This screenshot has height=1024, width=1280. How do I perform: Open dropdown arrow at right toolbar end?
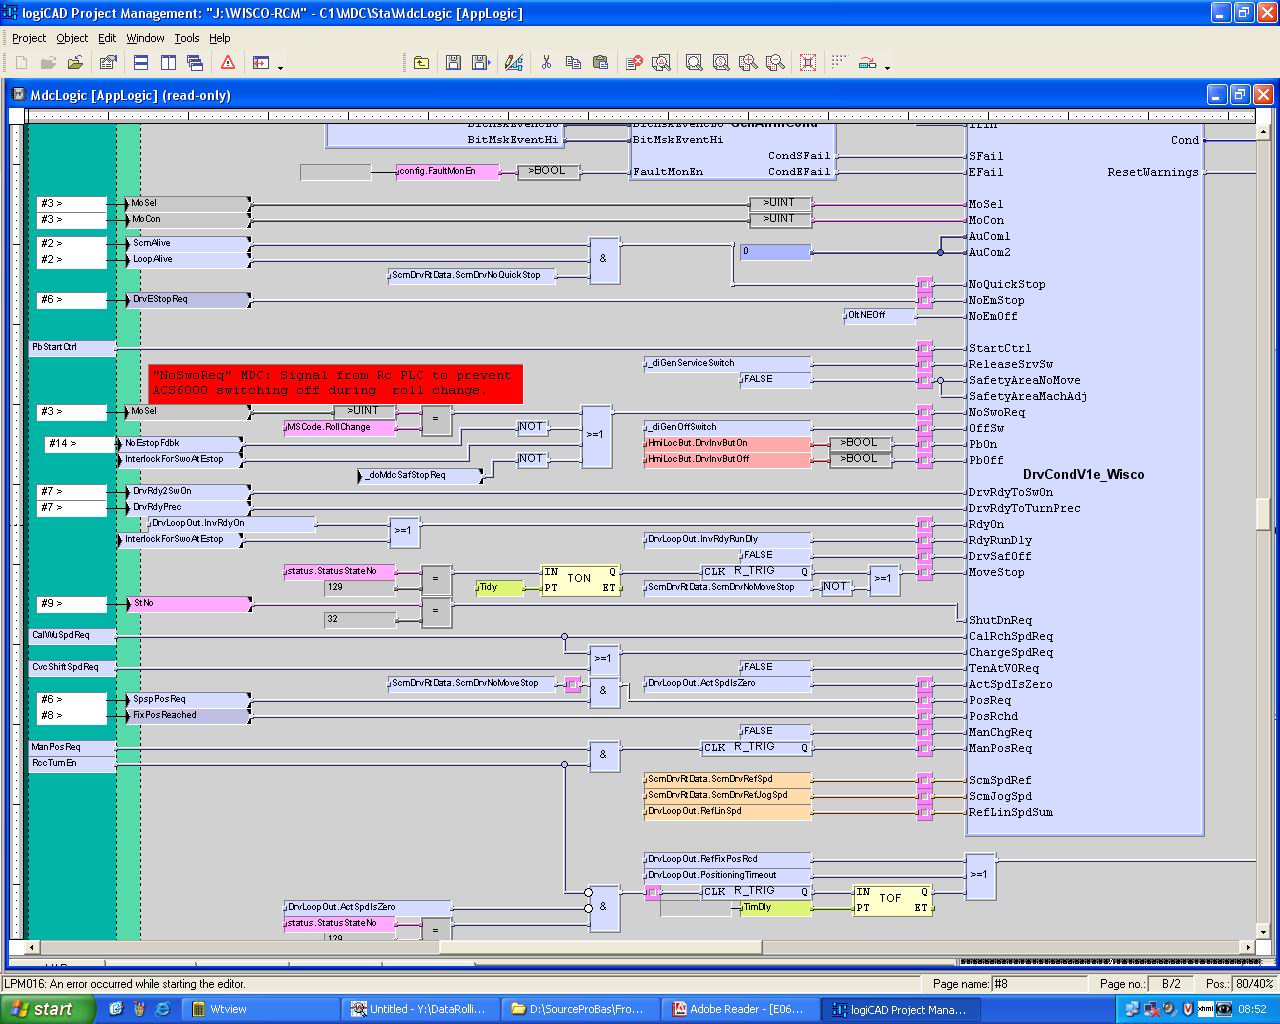tap(887, 67)
